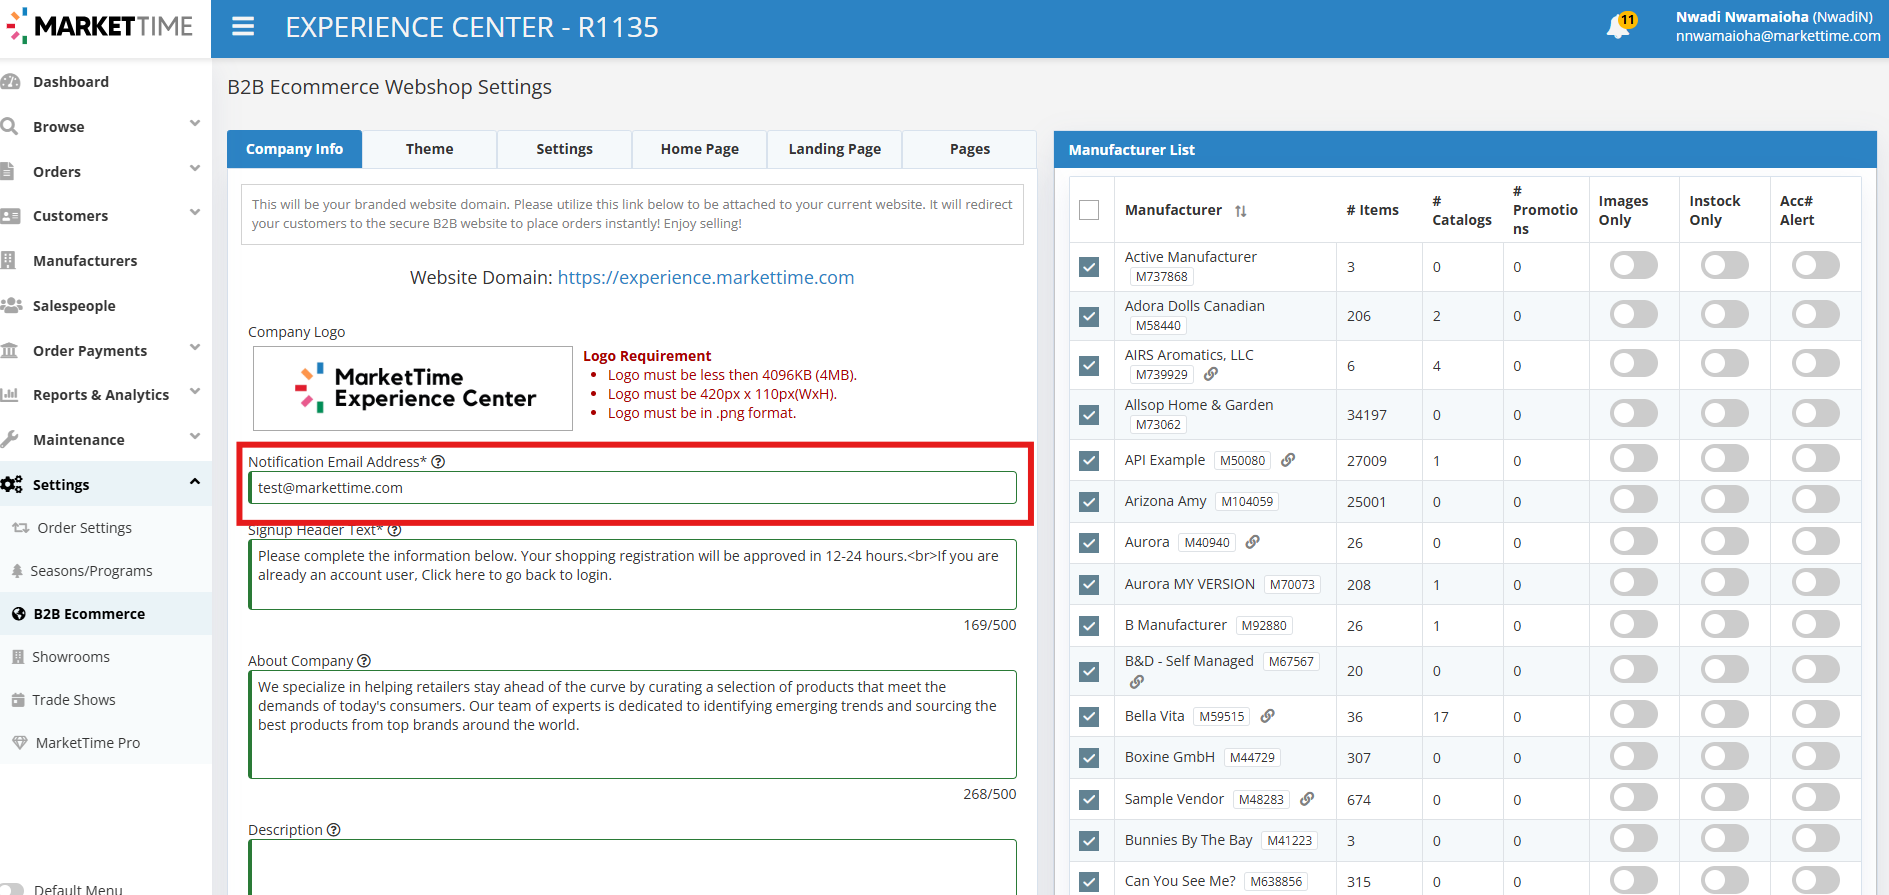Click the Customers card icon
The image size is (1889, 895).
[x=11, y=216]
